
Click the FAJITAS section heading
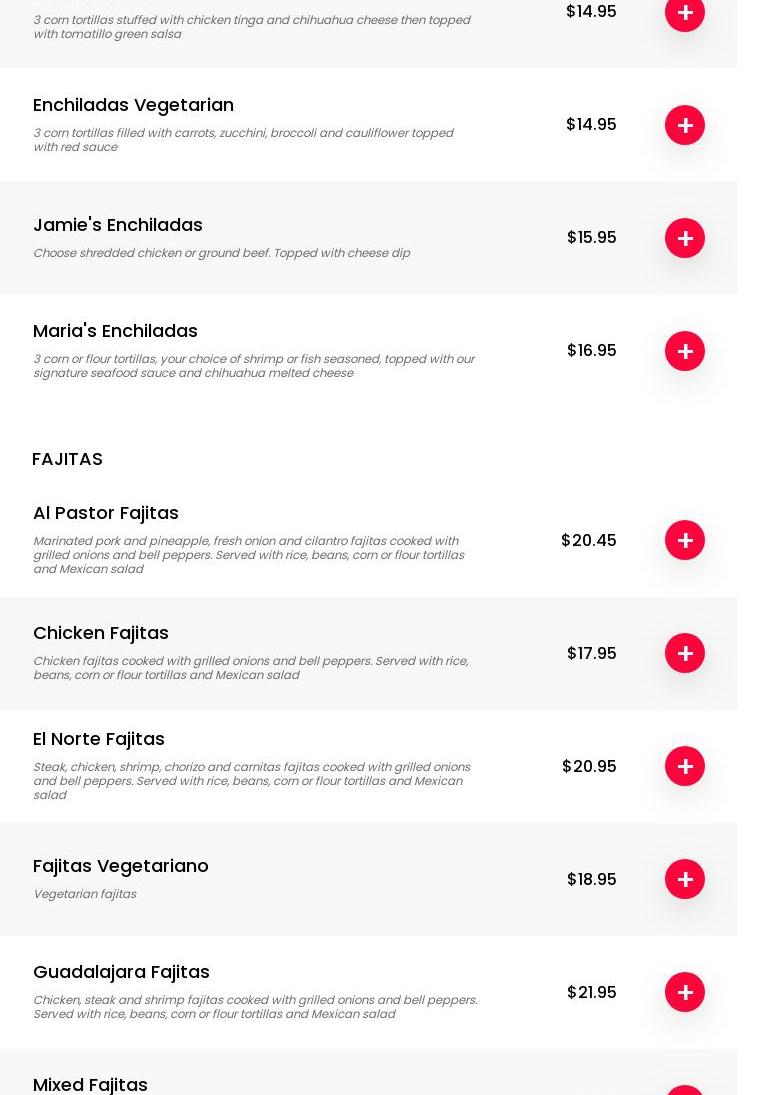point(67,459)
